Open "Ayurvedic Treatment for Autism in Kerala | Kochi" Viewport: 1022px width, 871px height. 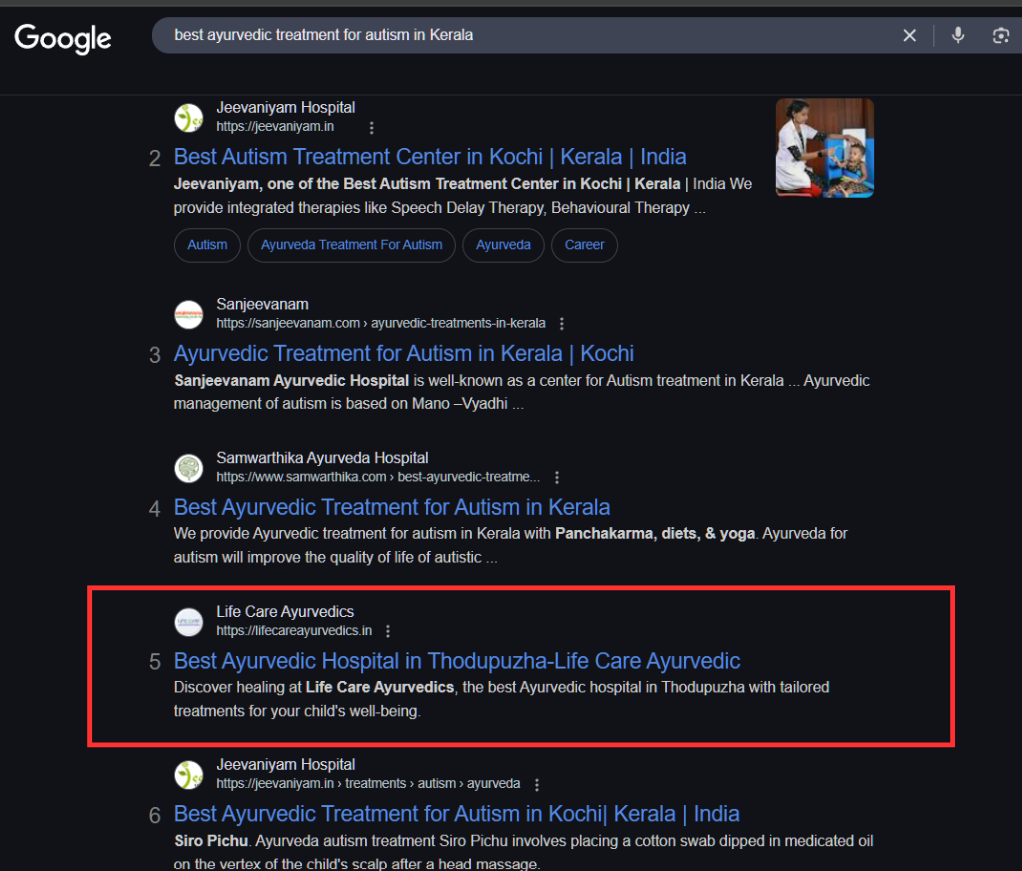pyautogui.click(x=403, y=353)
